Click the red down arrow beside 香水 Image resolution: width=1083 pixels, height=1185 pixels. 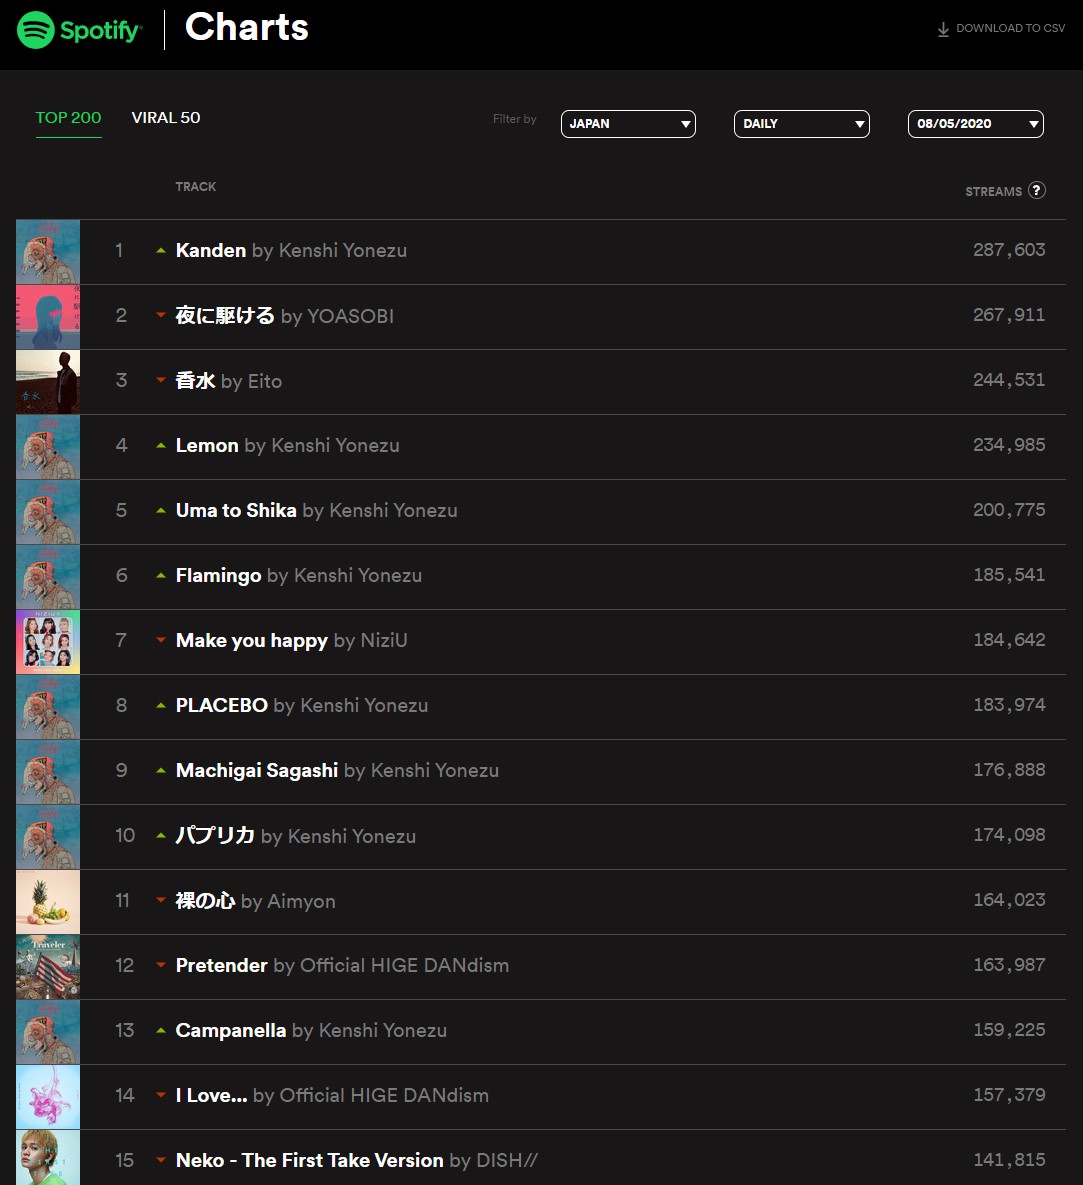[160, 380]
